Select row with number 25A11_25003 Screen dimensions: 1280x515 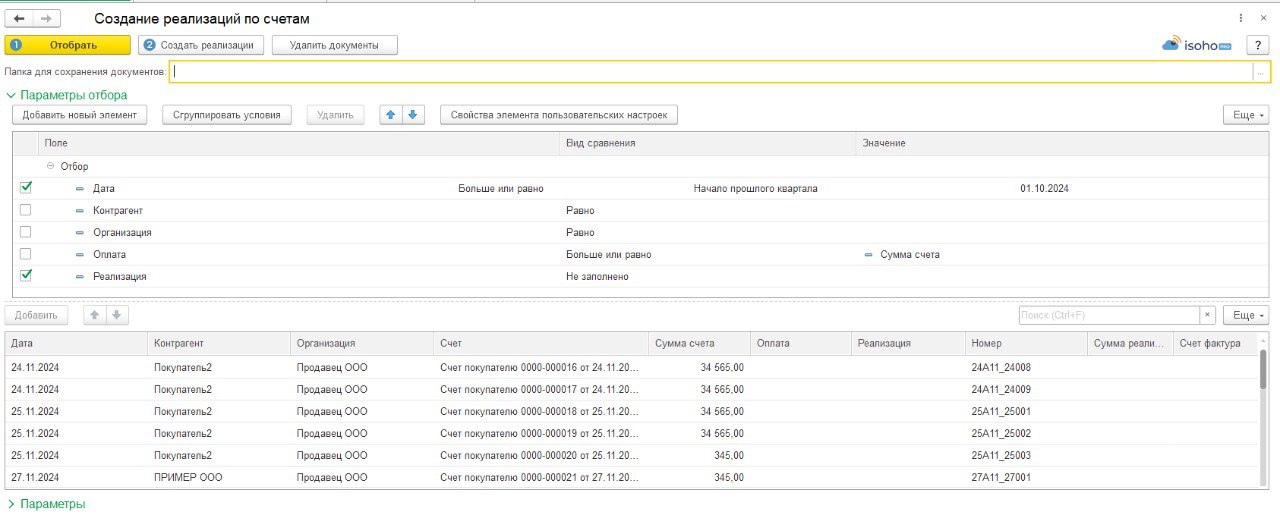point(632,455)
